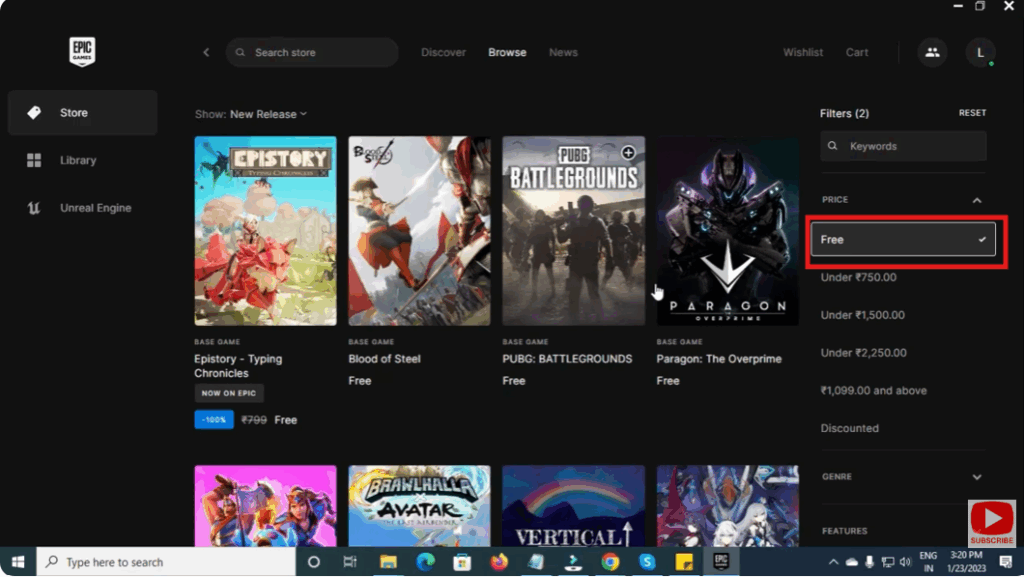1024x577 pixels.
Task: Click the Epic Games logo
Action: pyautogui.click(x=82, y=50)
